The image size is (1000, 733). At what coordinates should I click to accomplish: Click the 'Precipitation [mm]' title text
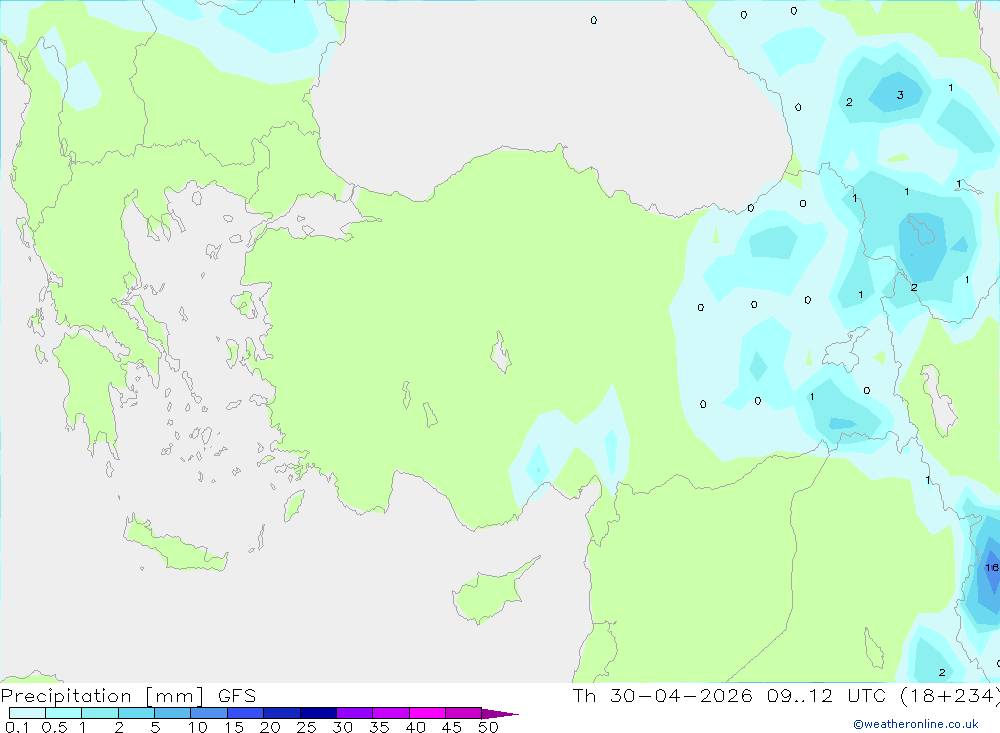pos(103,695)
